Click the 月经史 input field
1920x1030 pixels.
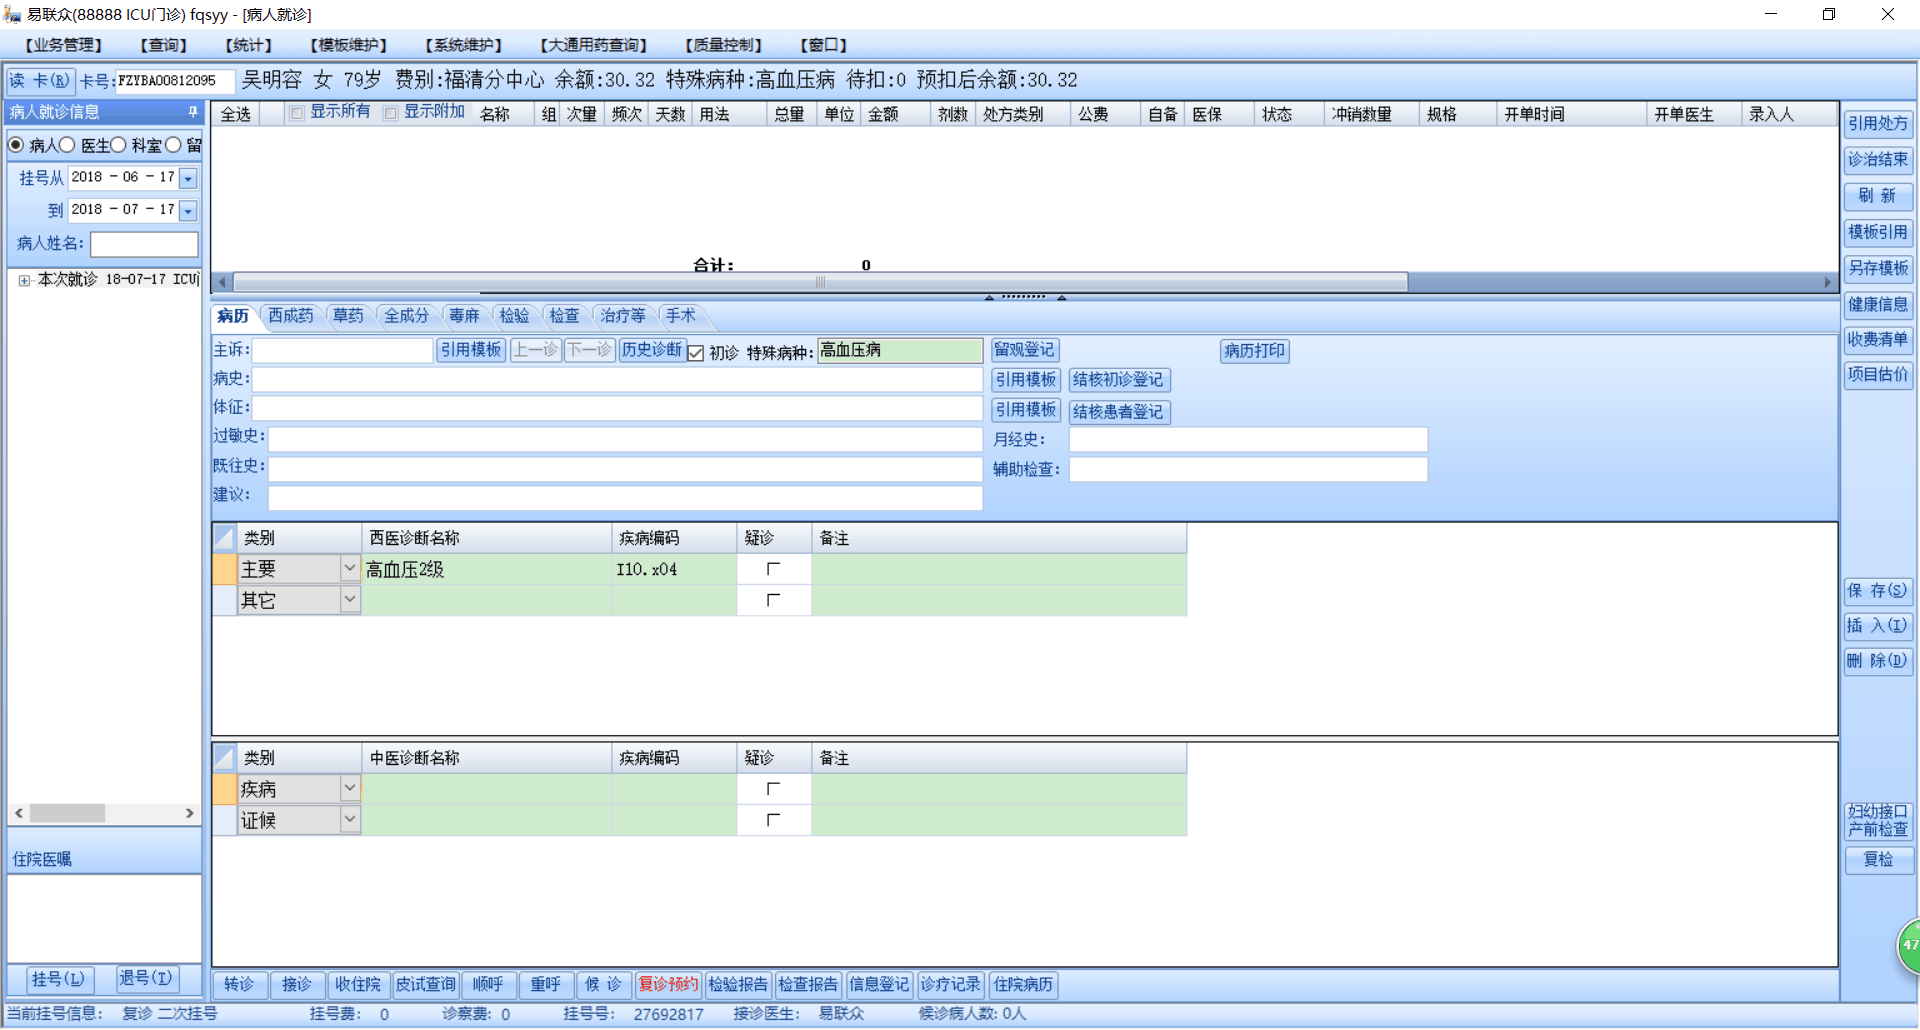coord(1248,440)
